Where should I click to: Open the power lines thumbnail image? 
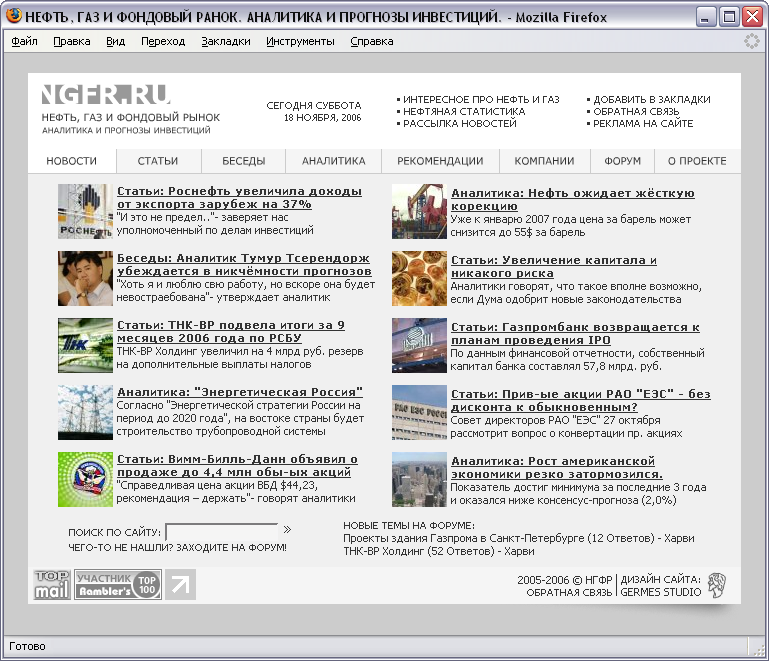[x=85, y=412]
